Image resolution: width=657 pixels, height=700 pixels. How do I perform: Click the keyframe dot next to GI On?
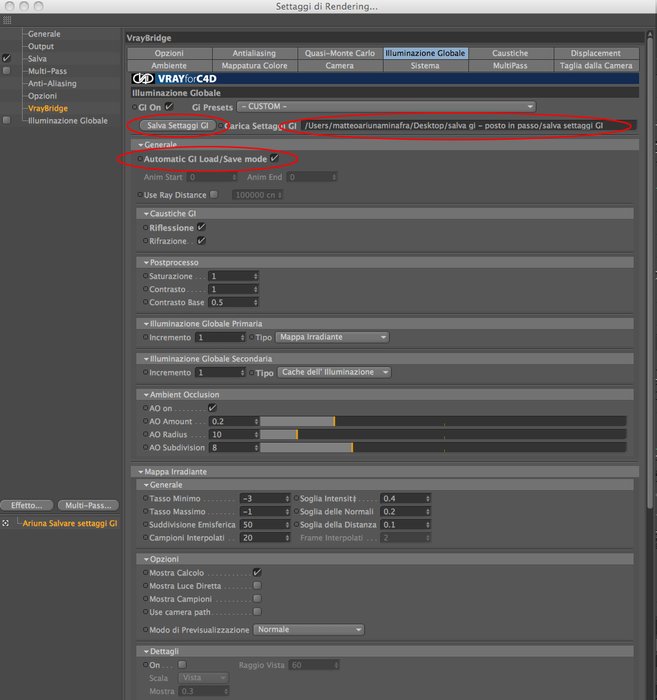[134, 107]
